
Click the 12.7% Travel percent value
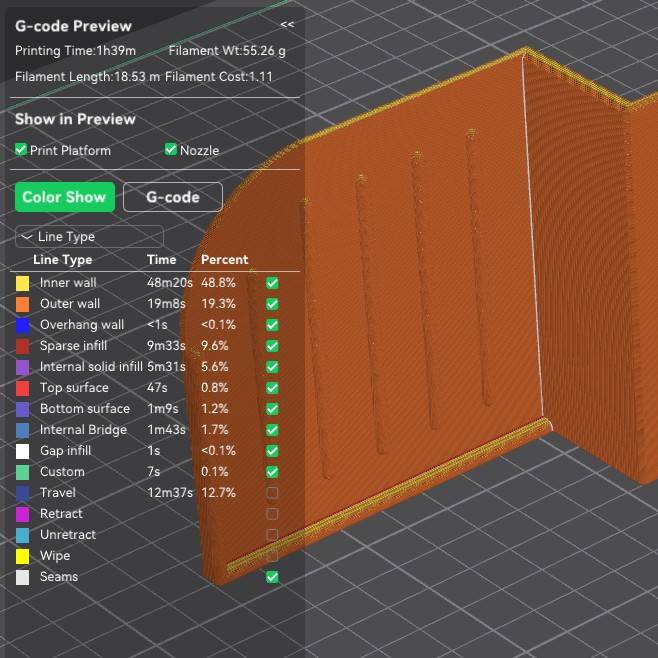click(x=218, y=492)
